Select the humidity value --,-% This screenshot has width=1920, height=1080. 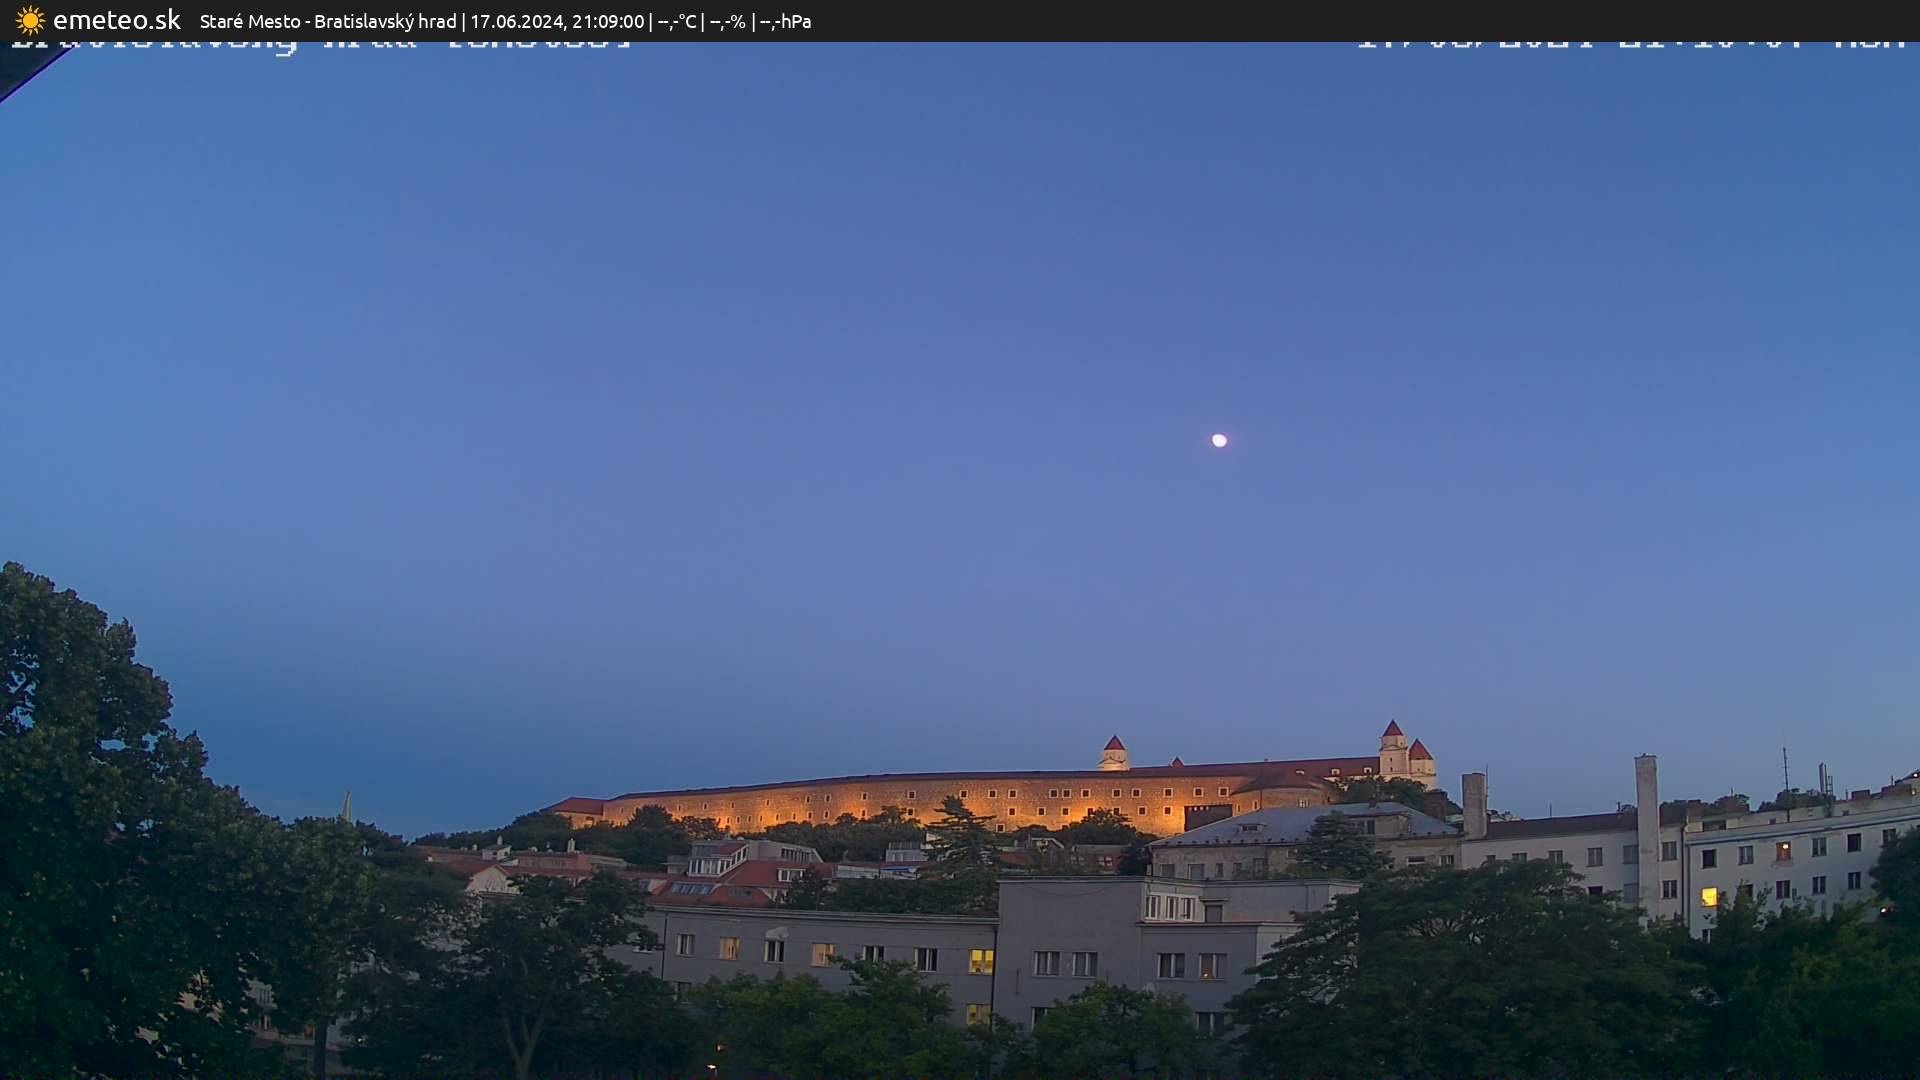click(x=728, y=20)
